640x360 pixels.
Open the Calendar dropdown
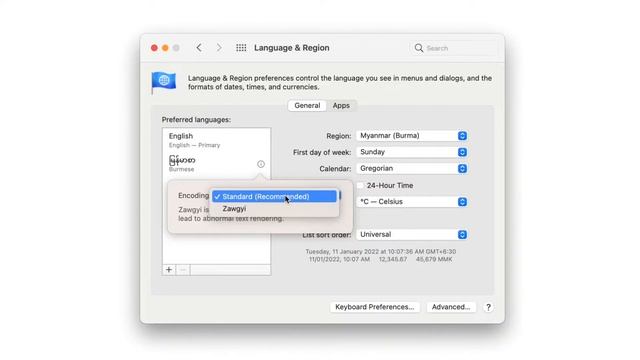click(x=412, y=168)
